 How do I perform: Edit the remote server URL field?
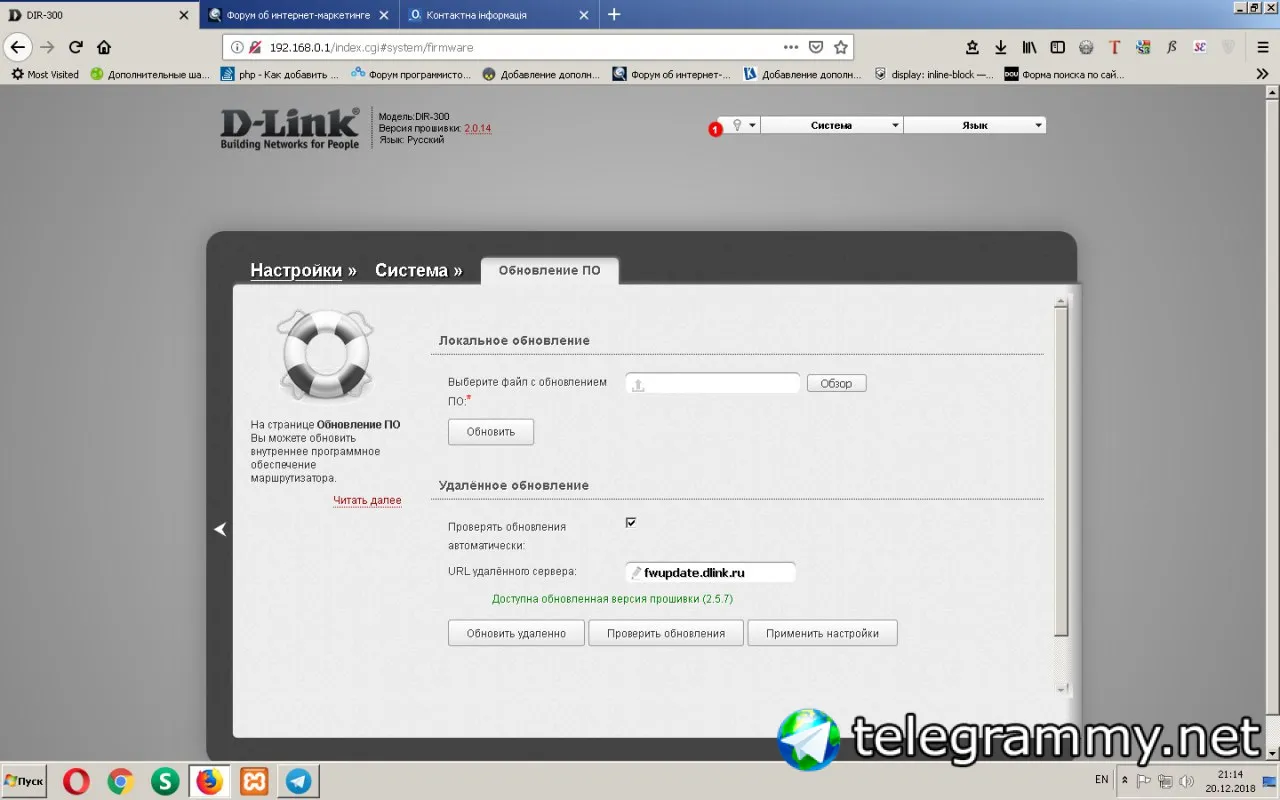click(711, 573)
